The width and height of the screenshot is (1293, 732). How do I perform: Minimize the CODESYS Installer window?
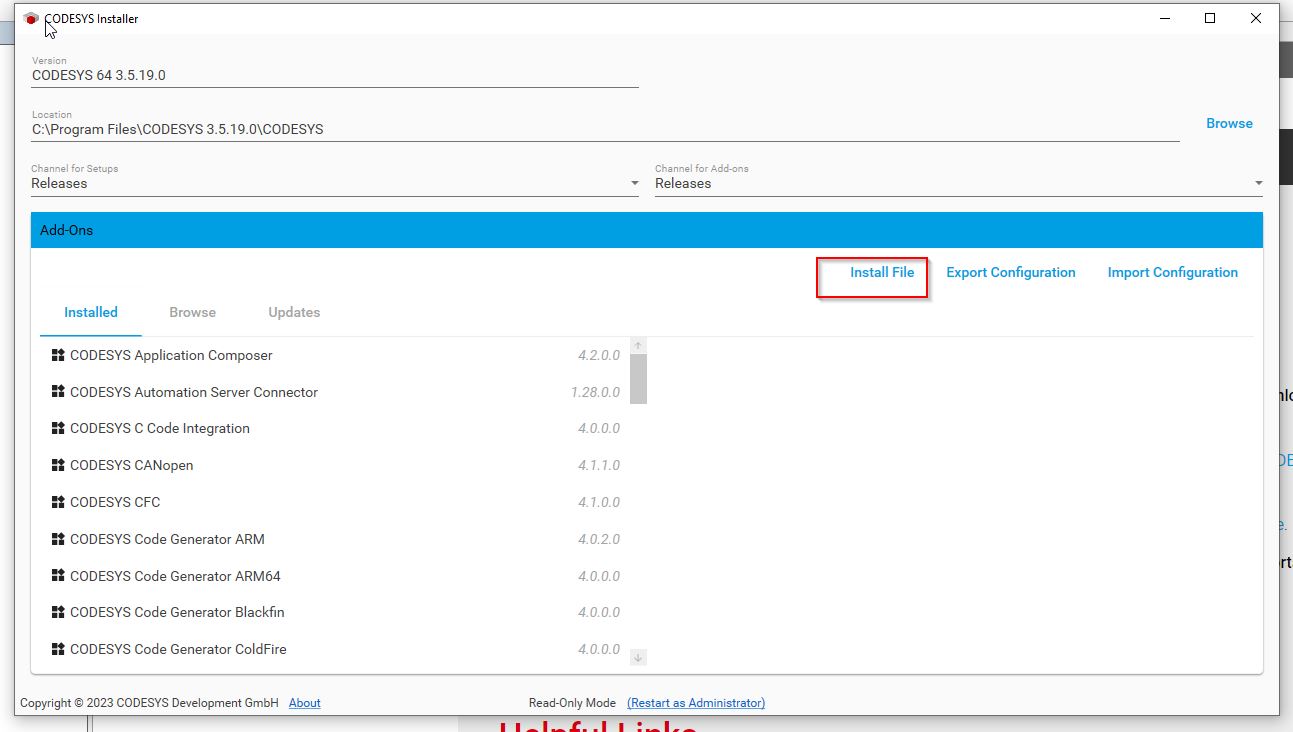click(x=1164, y=18)
